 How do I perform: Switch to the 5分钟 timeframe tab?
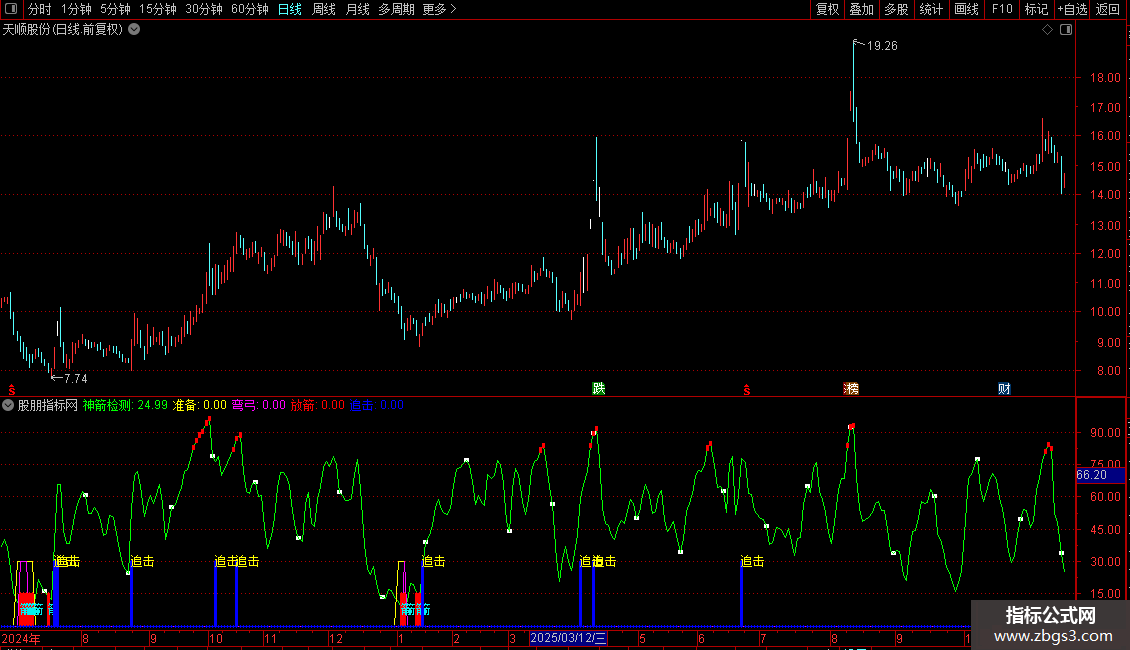[115, 9]
